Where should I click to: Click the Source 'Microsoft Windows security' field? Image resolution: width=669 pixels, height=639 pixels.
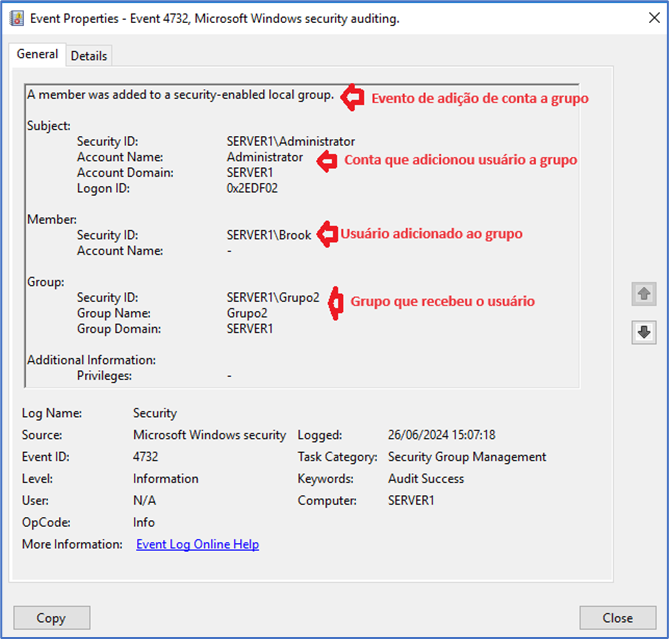tap(209, 435)
